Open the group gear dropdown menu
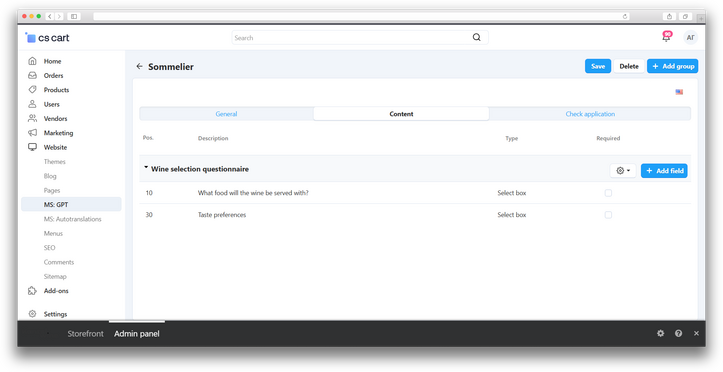723x372 pixels. pos(623,171)
